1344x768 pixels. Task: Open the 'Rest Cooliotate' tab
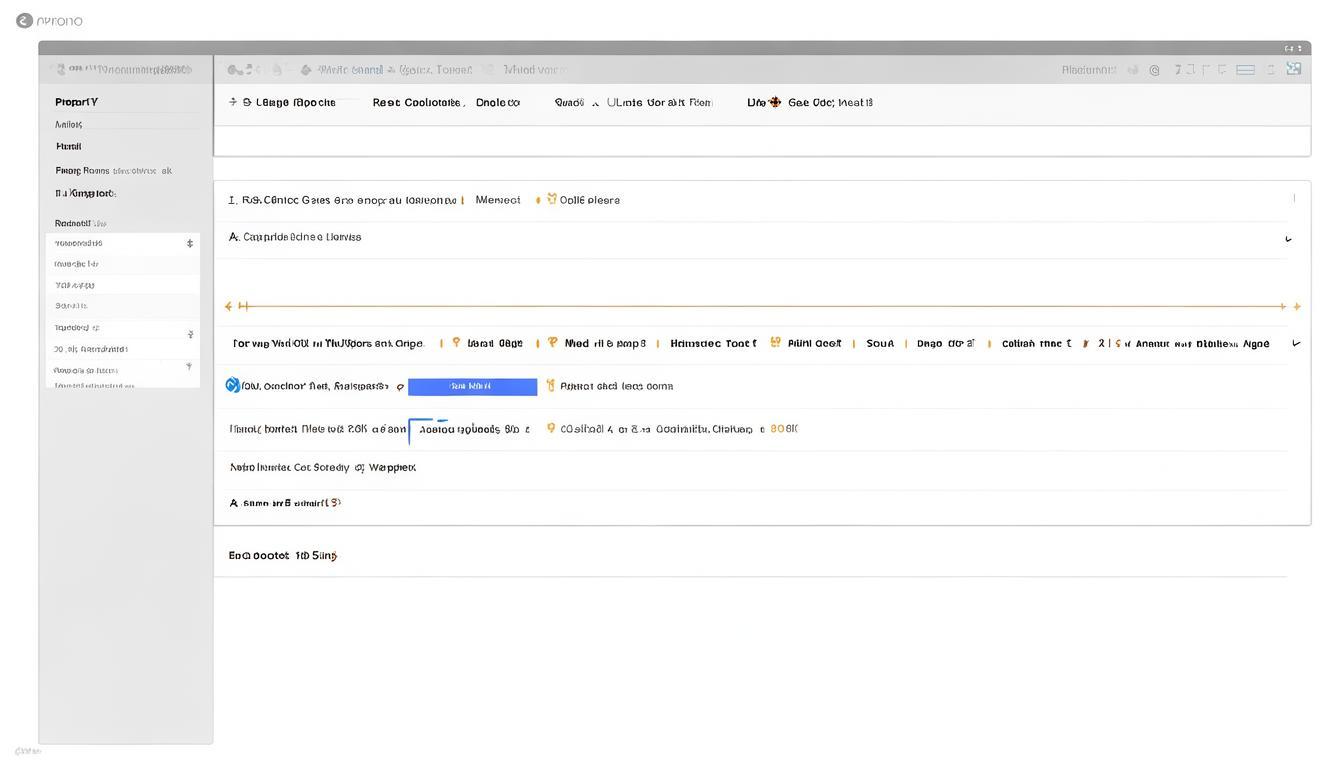click(417, 102)
